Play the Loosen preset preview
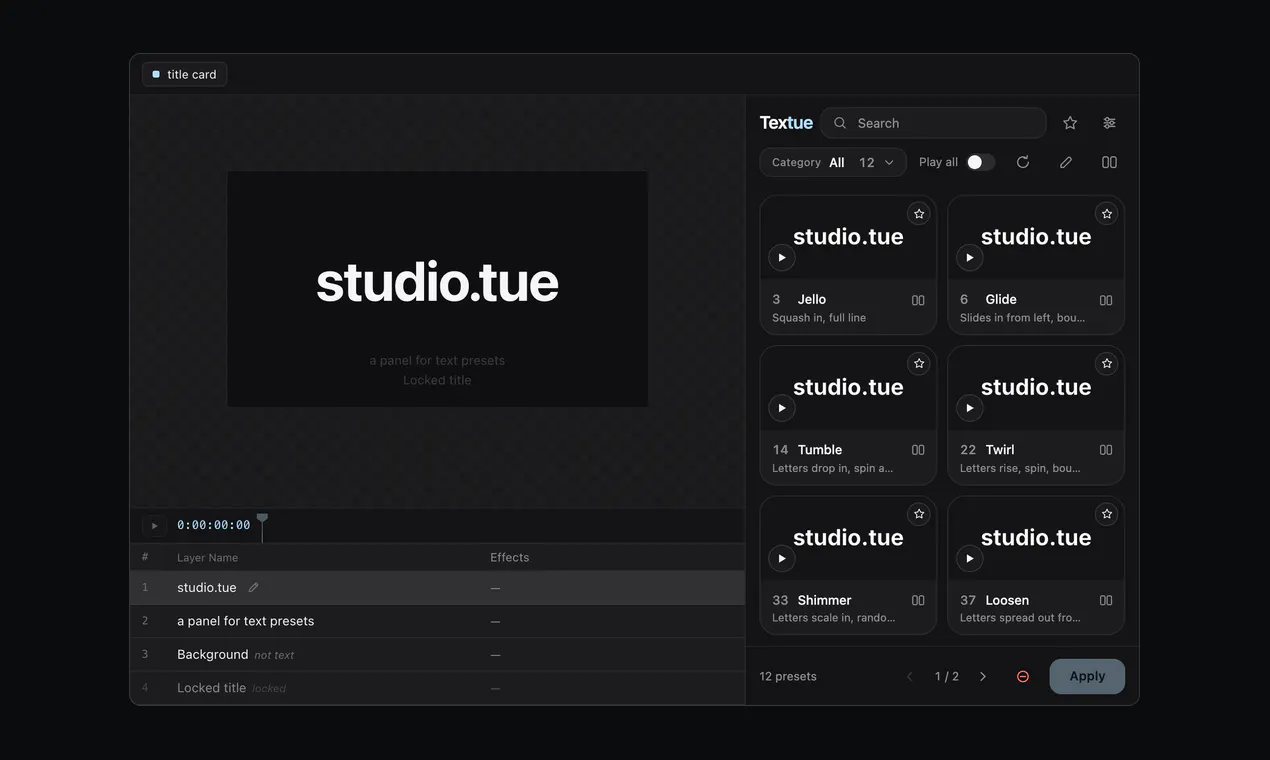The width and height of the screenshot is (1270, 760). click(x=970, y=558)
